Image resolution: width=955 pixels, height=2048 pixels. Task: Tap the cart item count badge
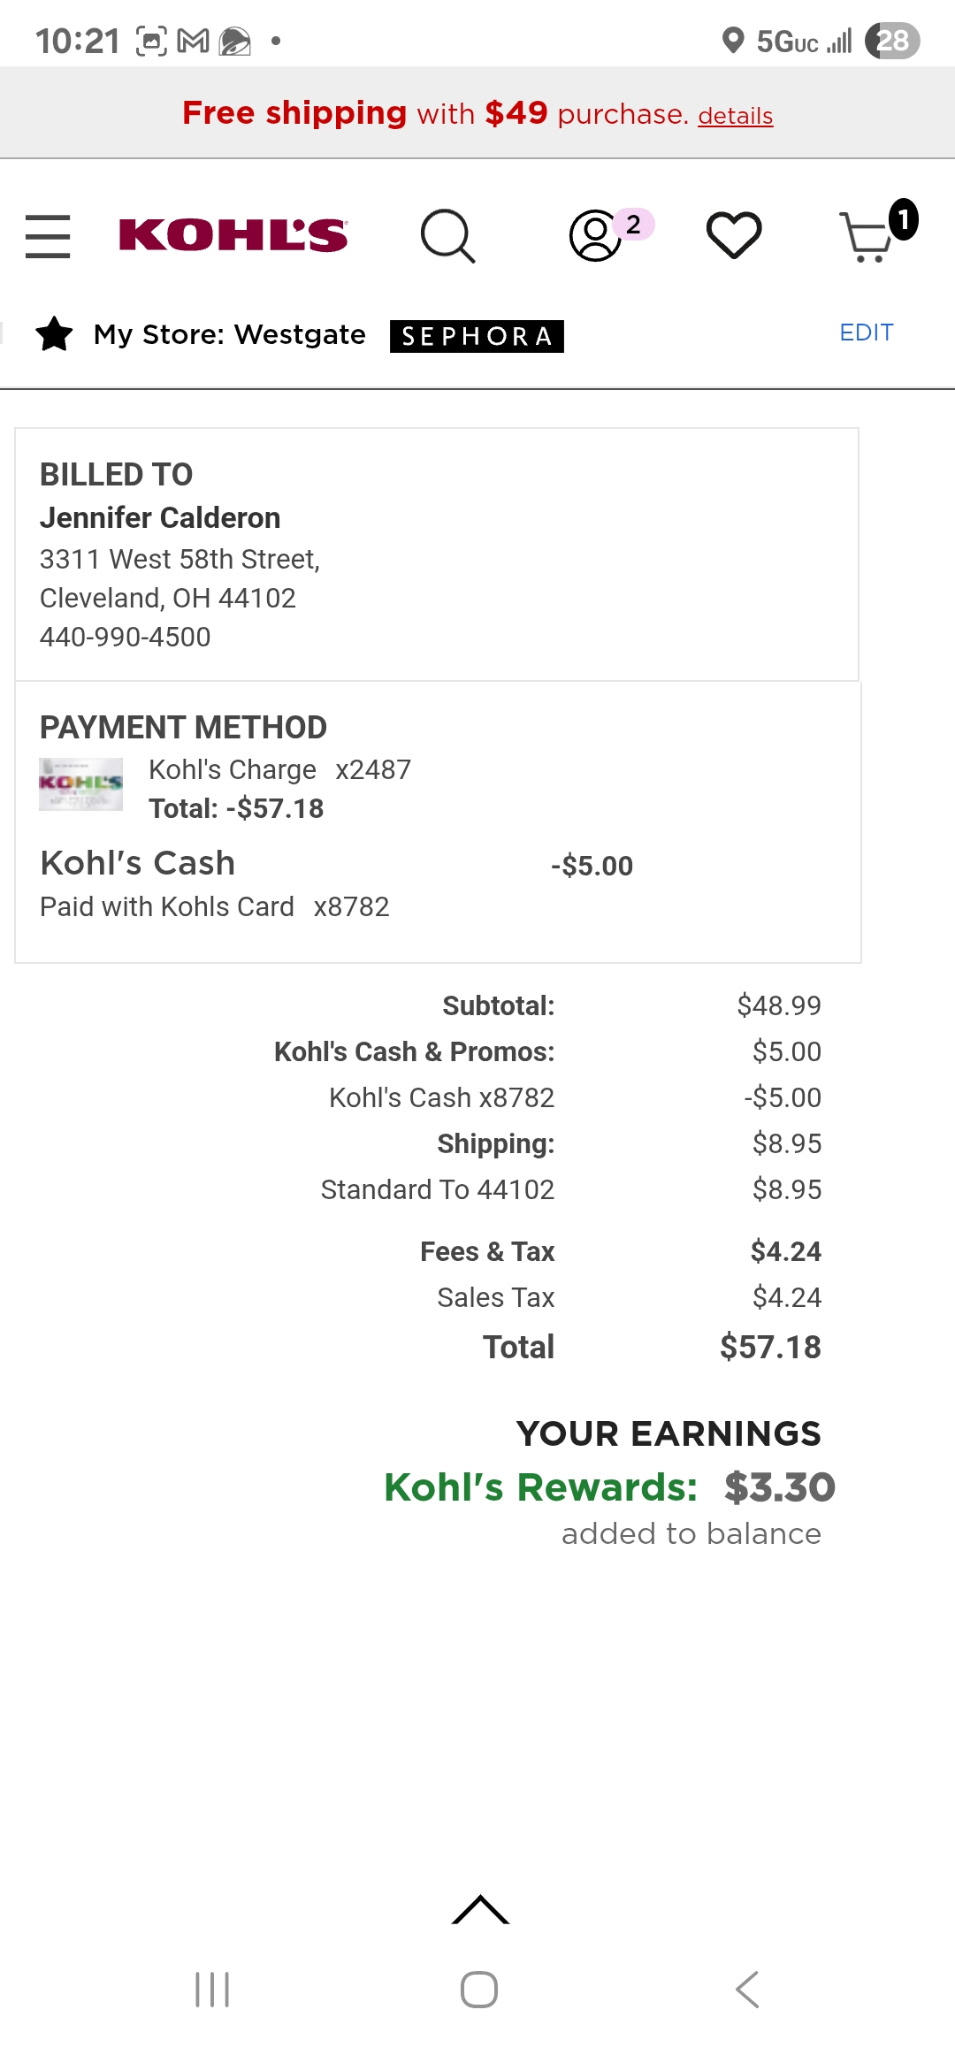(903, 220)
